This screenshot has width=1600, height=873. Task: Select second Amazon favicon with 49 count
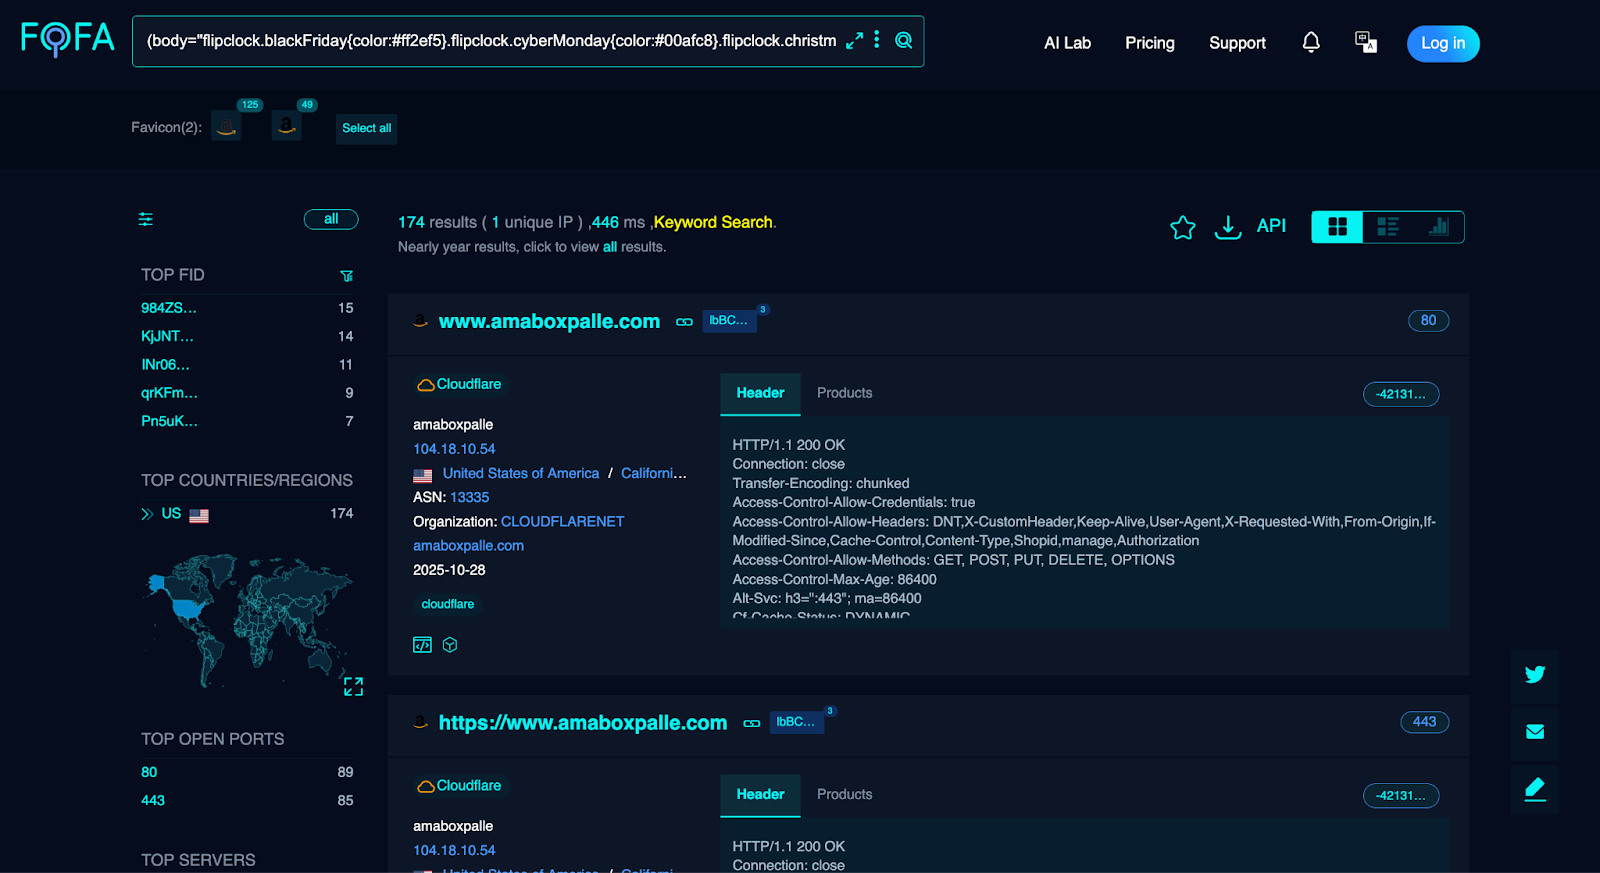pos(287,126)
